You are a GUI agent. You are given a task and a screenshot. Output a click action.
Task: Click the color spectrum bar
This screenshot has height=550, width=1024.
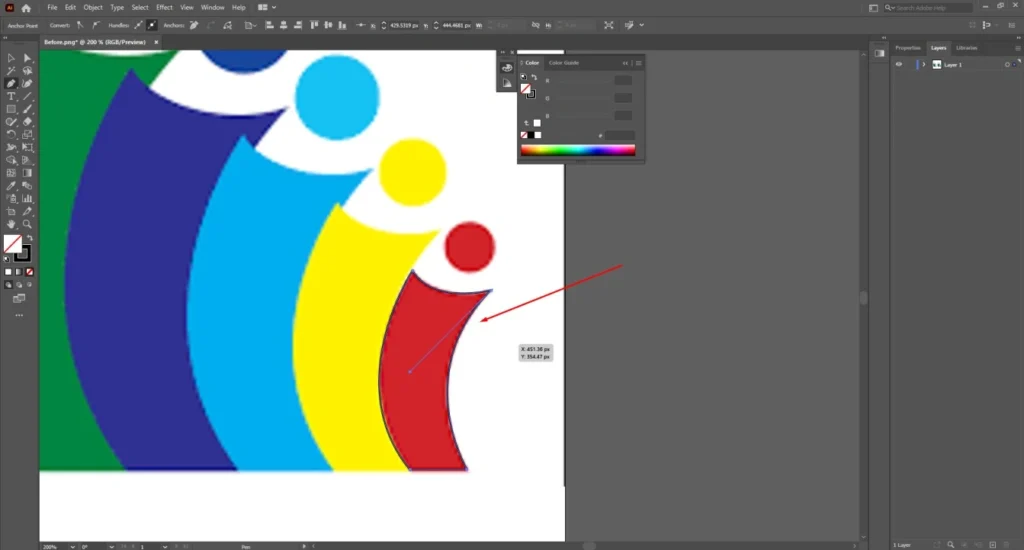point(578,150)
